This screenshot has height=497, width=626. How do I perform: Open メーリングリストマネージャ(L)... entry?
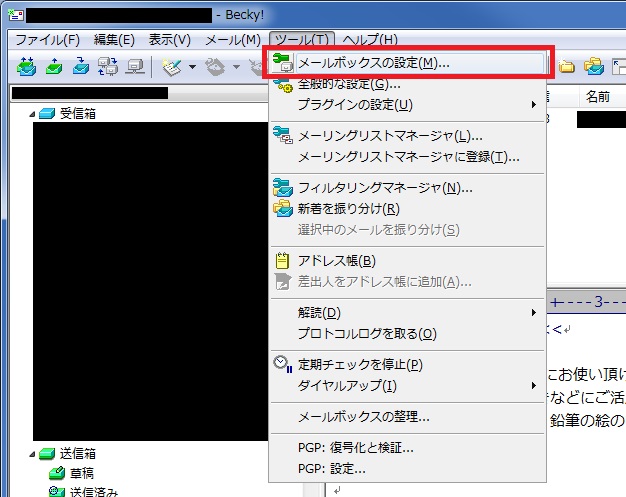pyautogui.click(x=407, y=136)
